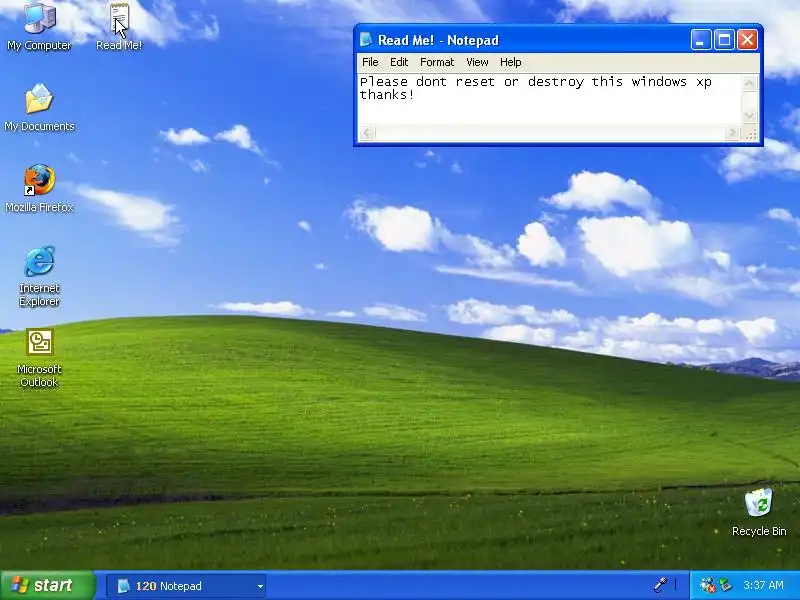Click the microphone language bar icon
The image size is (800, 600).
660,585
